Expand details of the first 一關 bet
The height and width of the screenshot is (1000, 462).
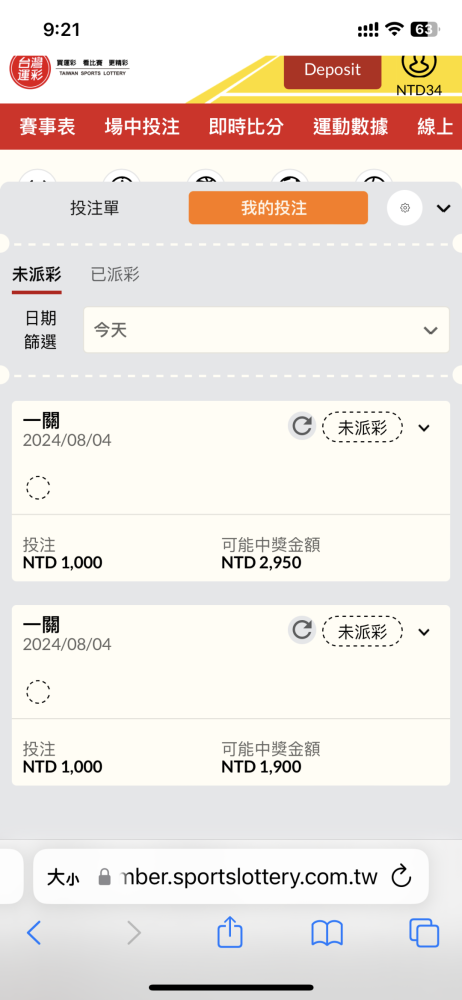point(424,428)
